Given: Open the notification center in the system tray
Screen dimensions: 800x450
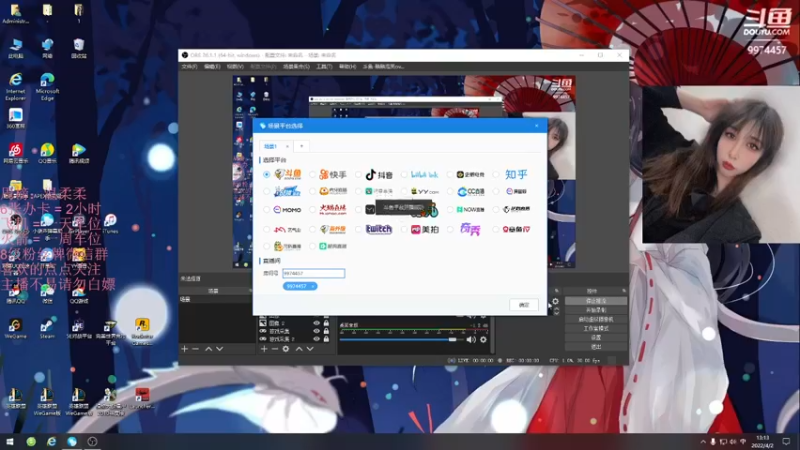Looking at the screenshot, I should [x=786, y=441].
